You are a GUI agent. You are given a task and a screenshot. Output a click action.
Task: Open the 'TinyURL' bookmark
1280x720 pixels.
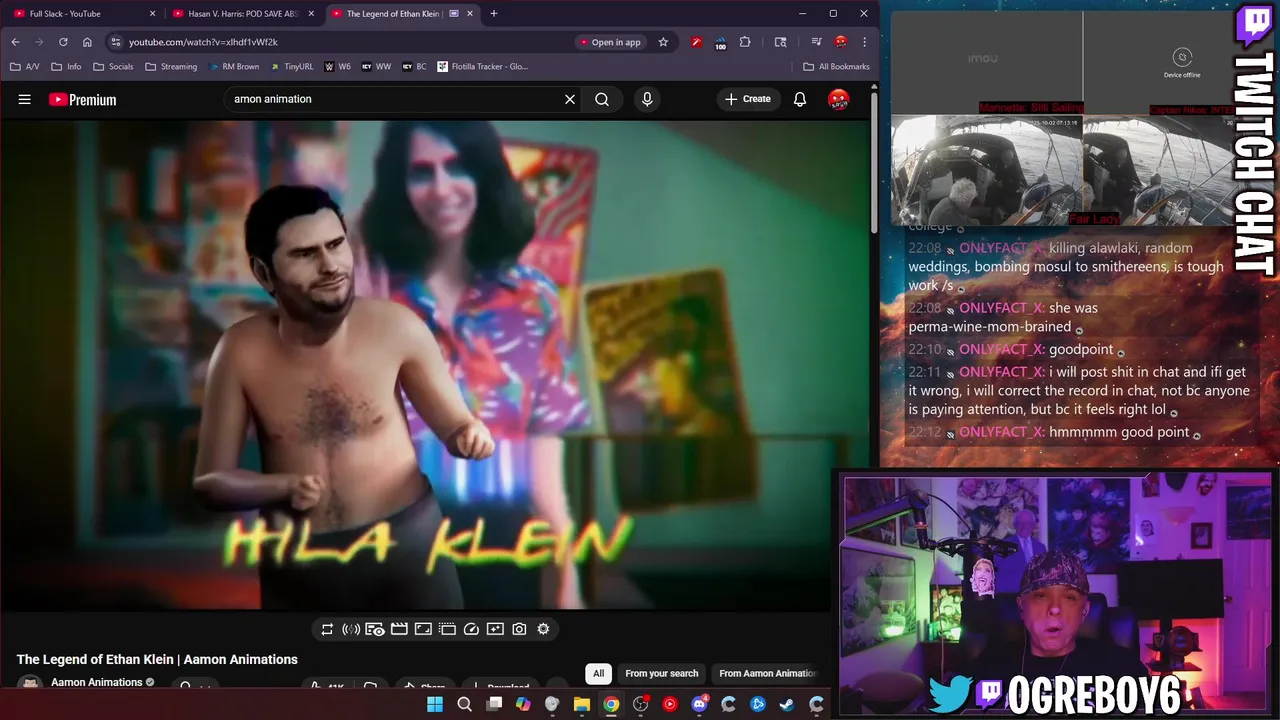[x=291, y=67]
